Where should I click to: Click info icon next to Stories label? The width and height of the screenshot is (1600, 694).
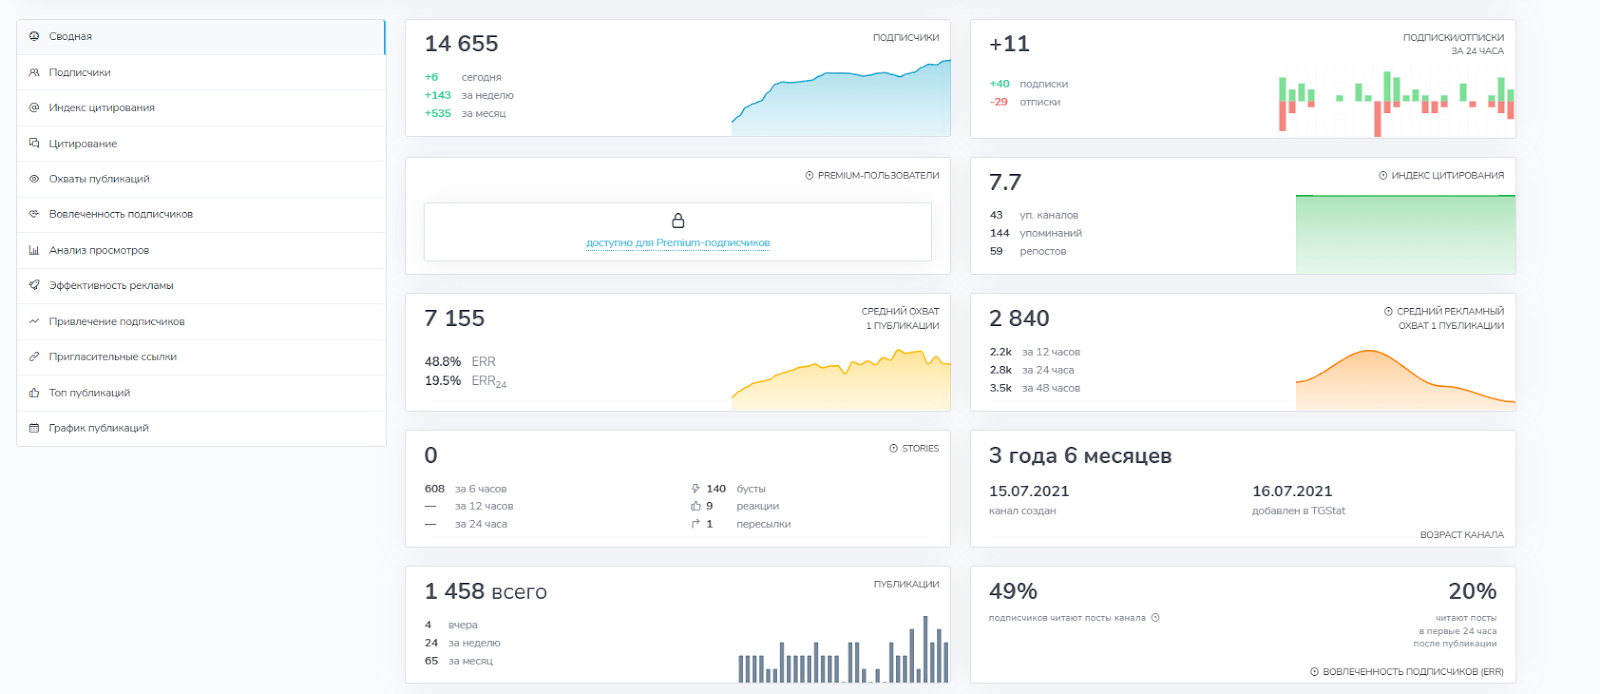(x=893, y=449)
